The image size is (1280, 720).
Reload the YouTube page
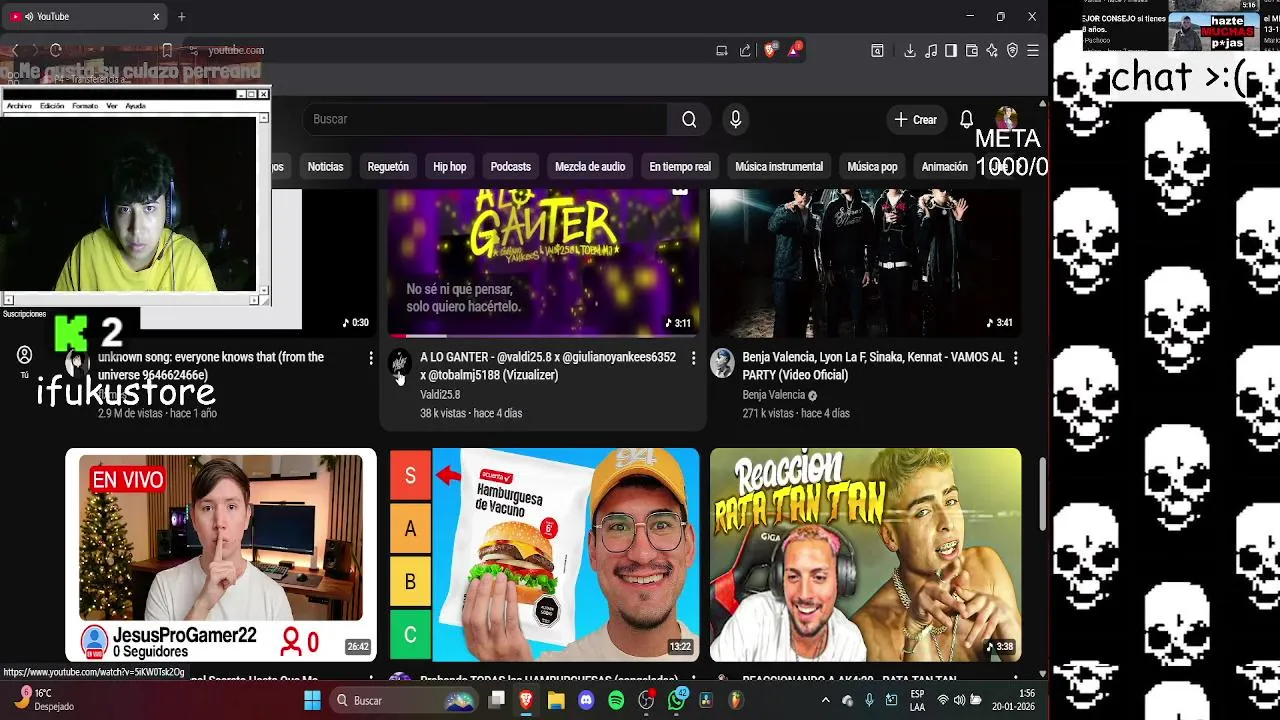pyautogui.click(x=56, y=50)
